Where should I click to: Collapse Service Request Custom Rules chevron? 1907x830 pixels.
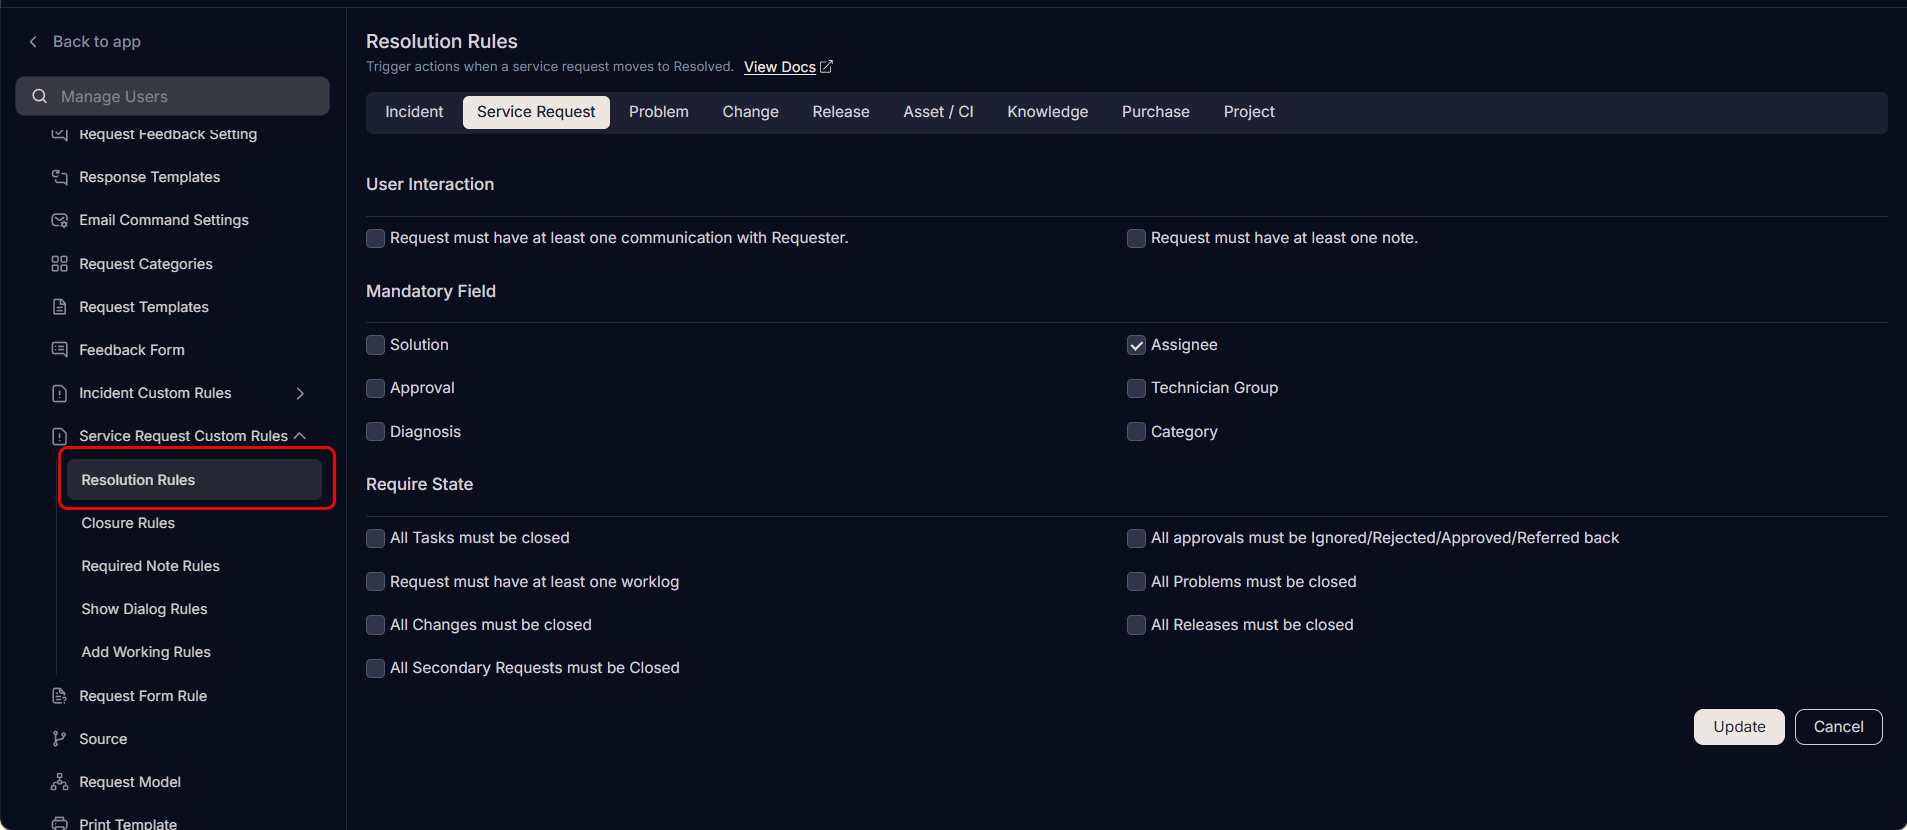pyautogui.click(x=300, y=436)
